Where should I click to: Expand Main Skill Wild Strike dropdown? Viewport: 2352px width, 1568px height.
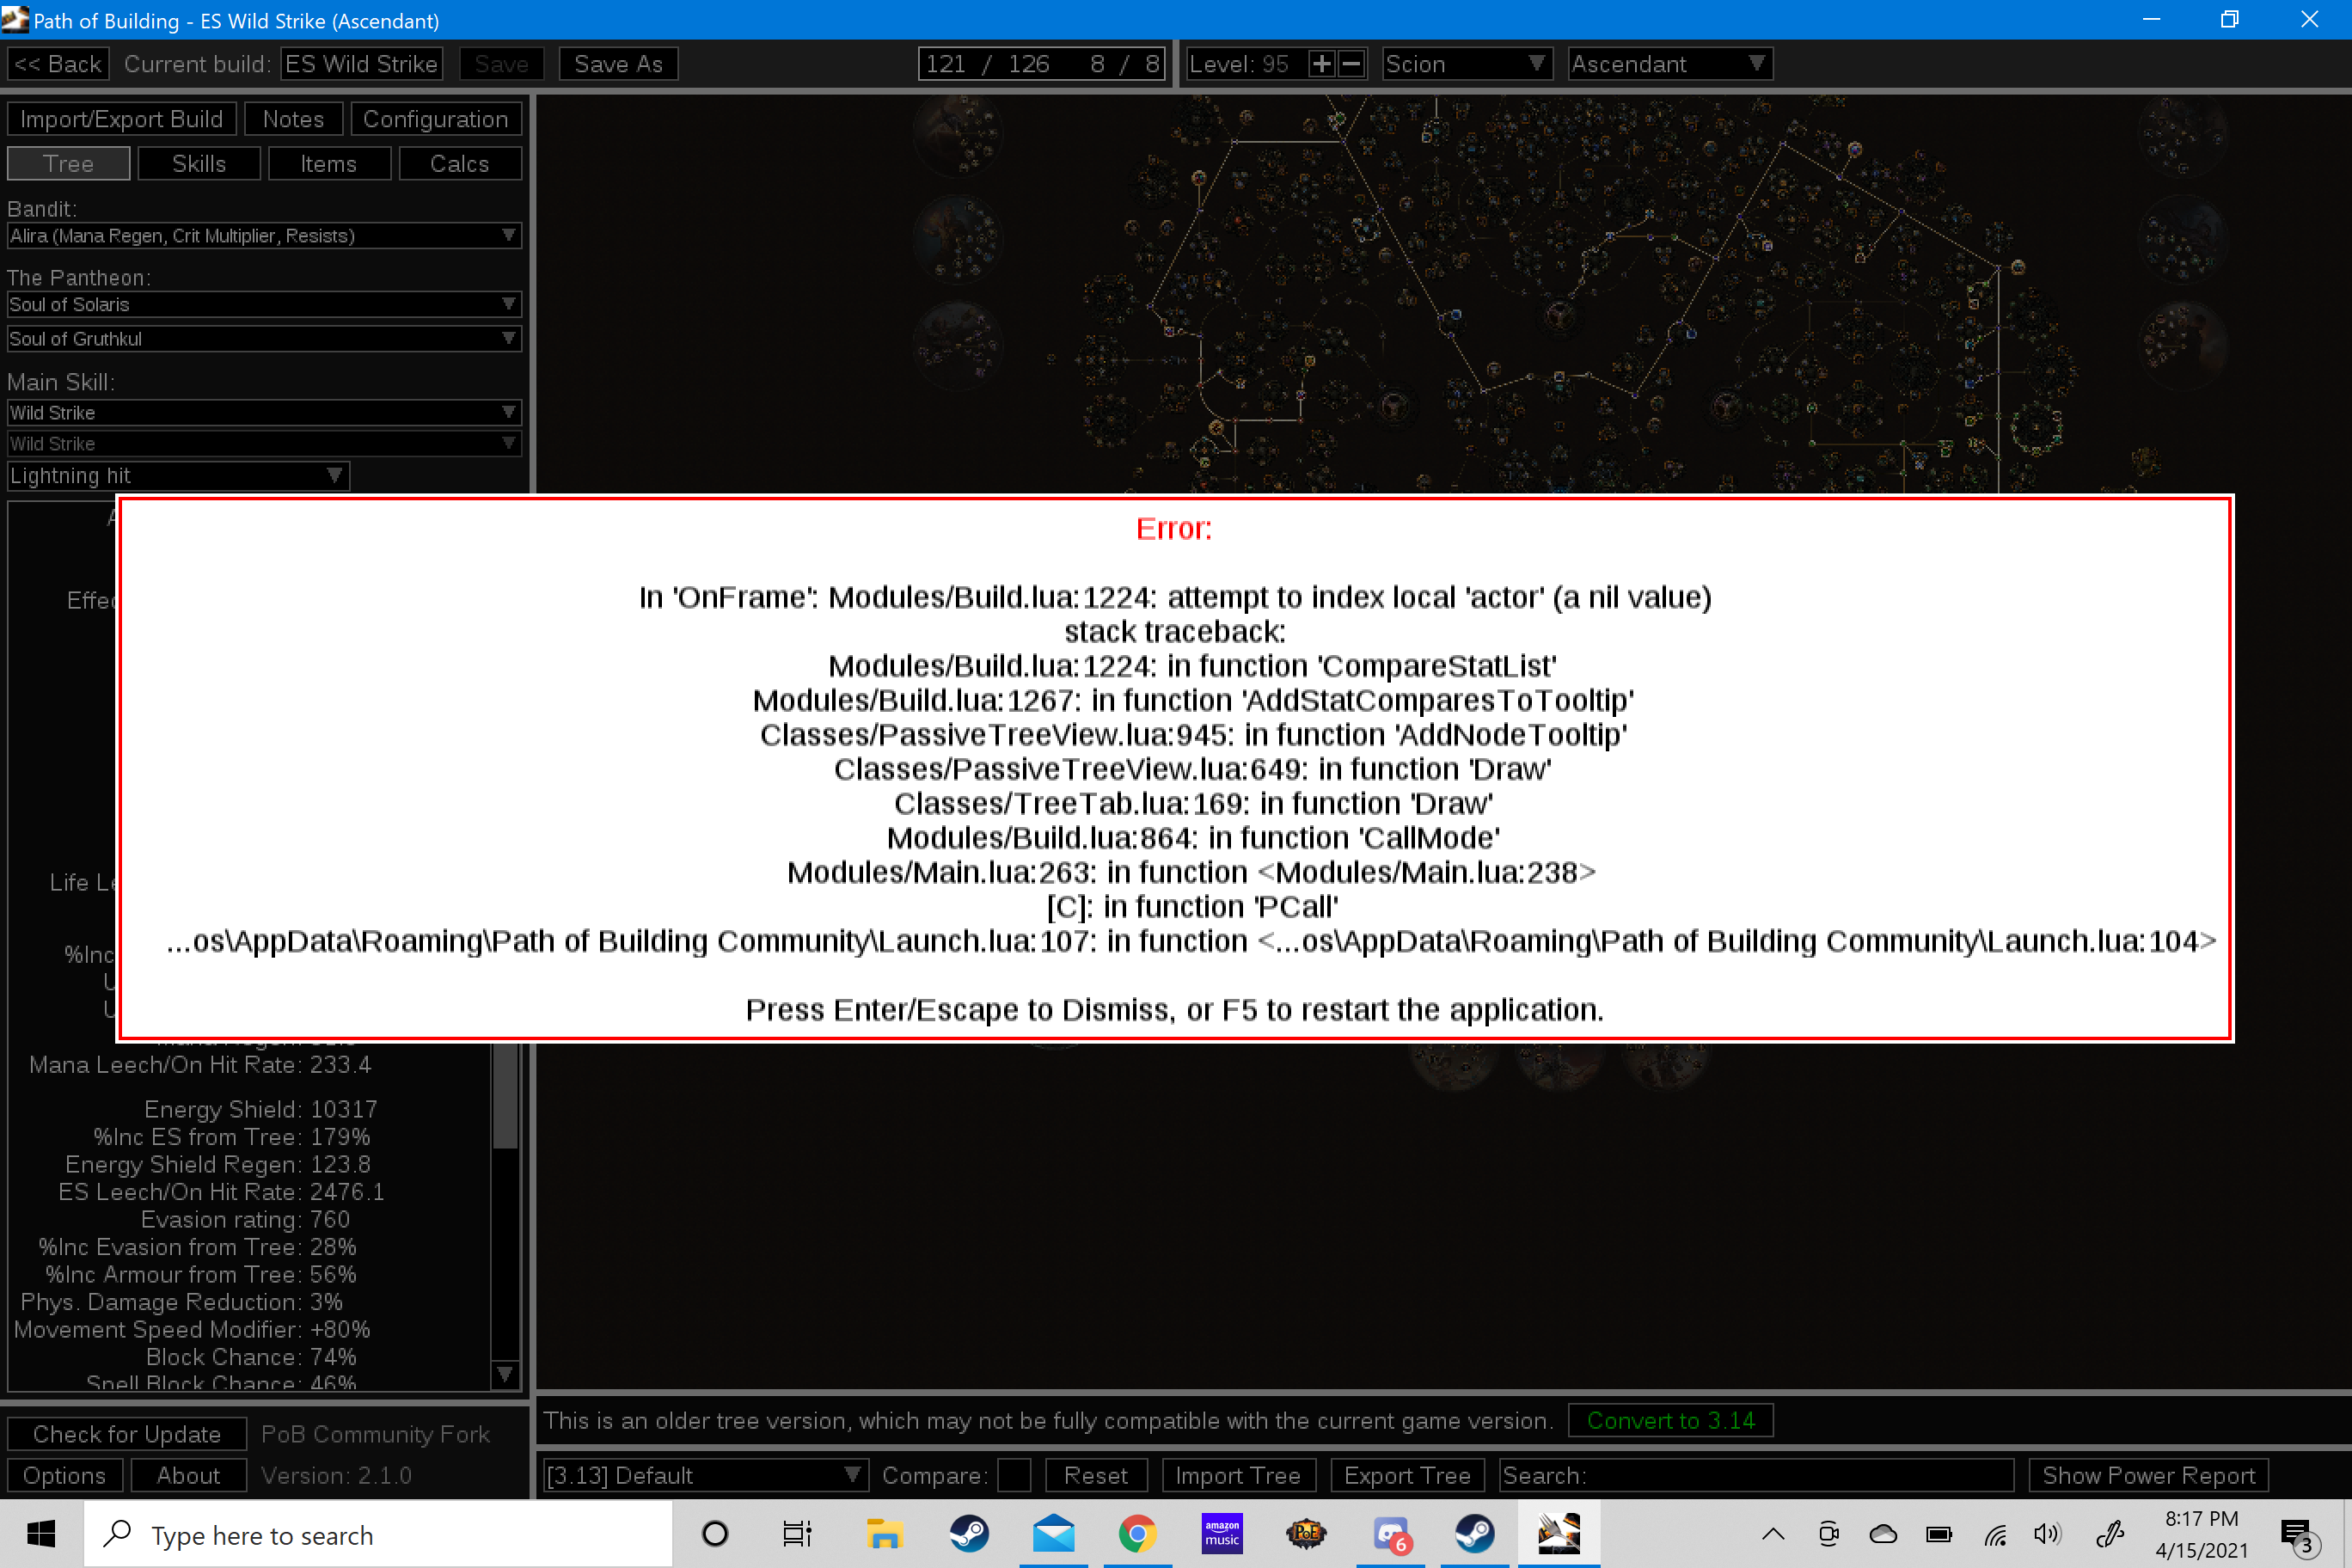264,412
